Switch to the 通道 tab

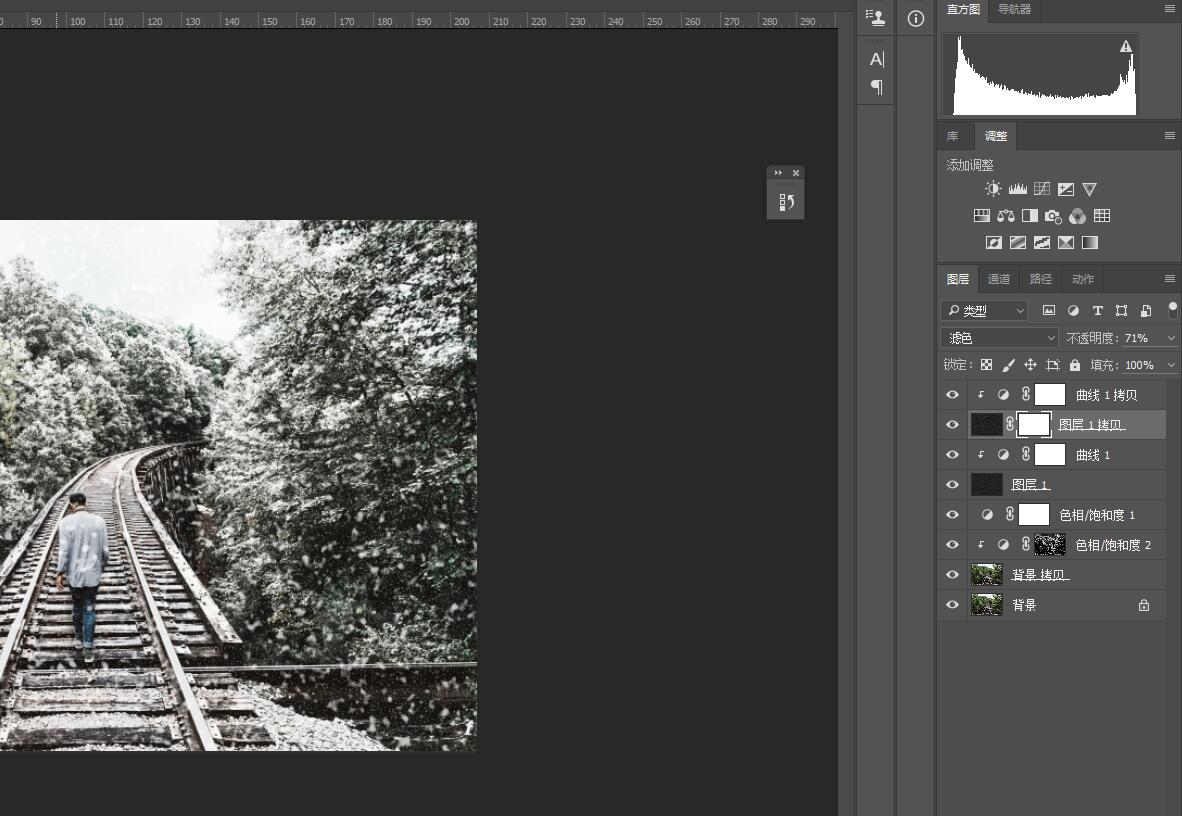coord(999,279)
